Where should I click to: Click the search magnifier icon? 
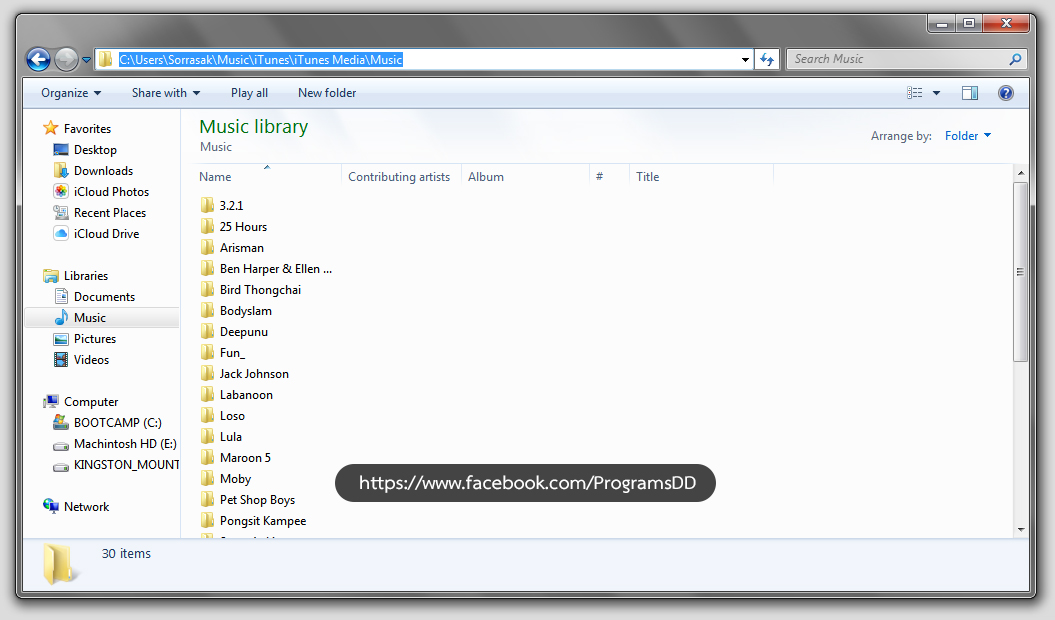[x=1016, y=60]
